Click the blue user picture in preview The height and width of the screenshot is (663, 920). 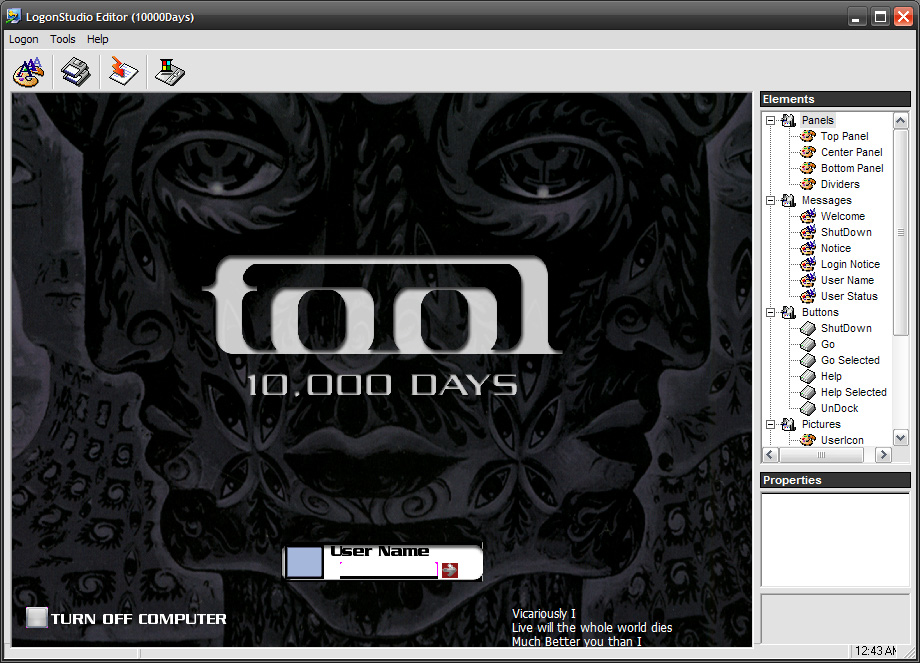(304, 562)
